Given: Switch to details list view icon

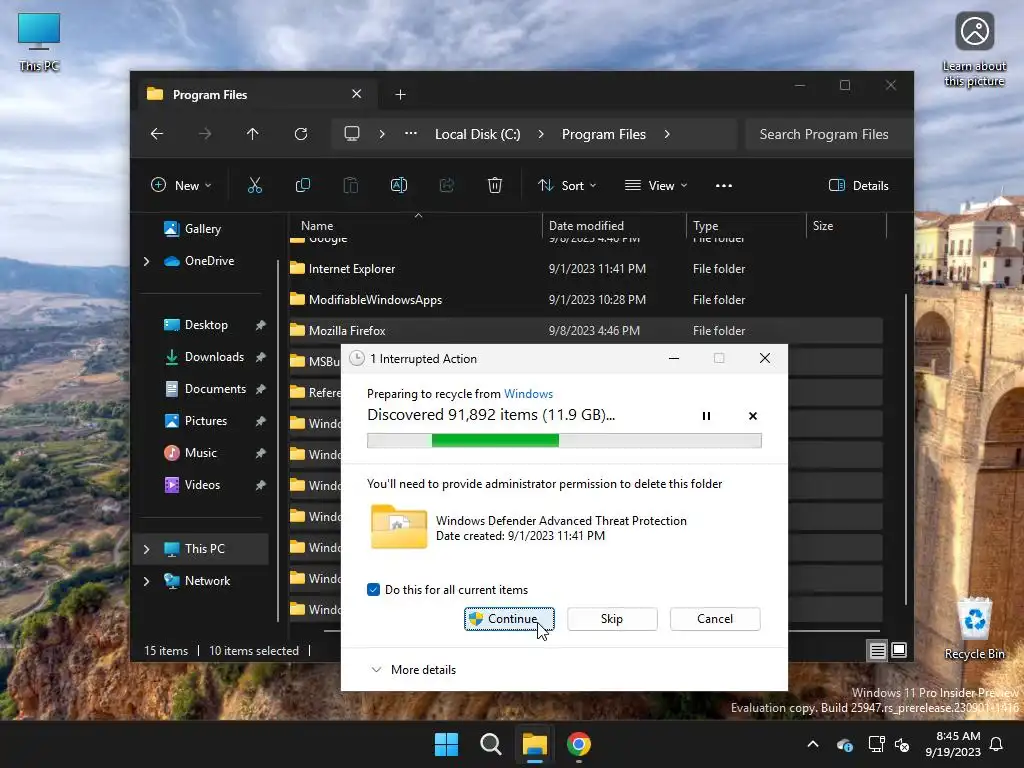Looking at the screenshot, I should click(877, 650).
